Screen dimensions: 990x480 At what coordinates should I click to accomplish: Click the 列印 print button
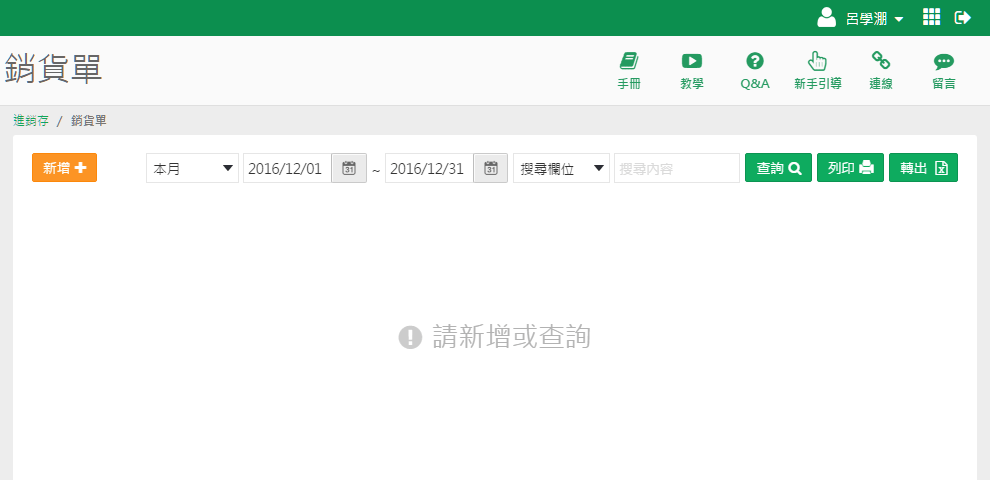850,168
